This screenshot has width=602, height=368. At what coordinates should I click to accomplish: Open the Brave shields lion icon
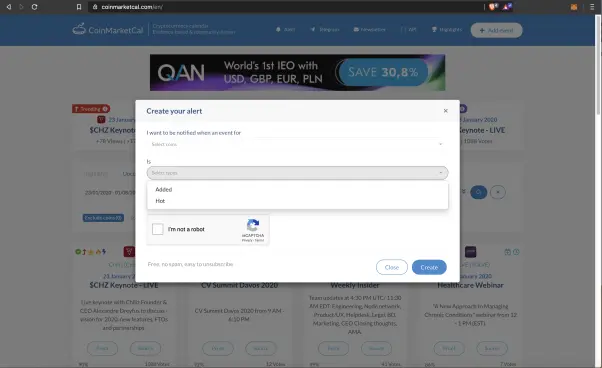[x=493, y=7]
